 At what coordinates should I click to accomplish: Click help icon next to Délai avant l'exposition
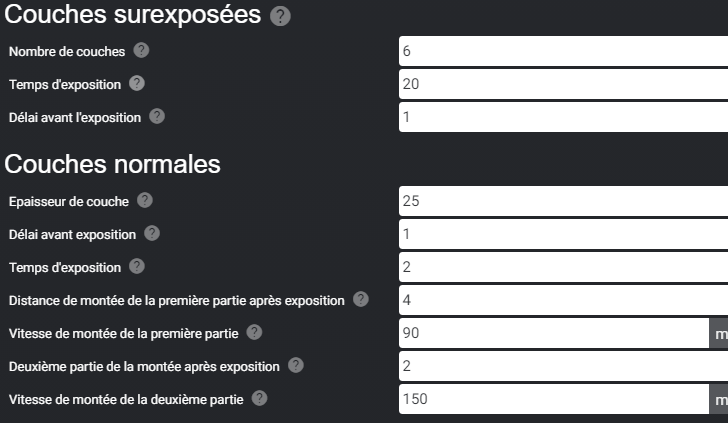(157, 116)
